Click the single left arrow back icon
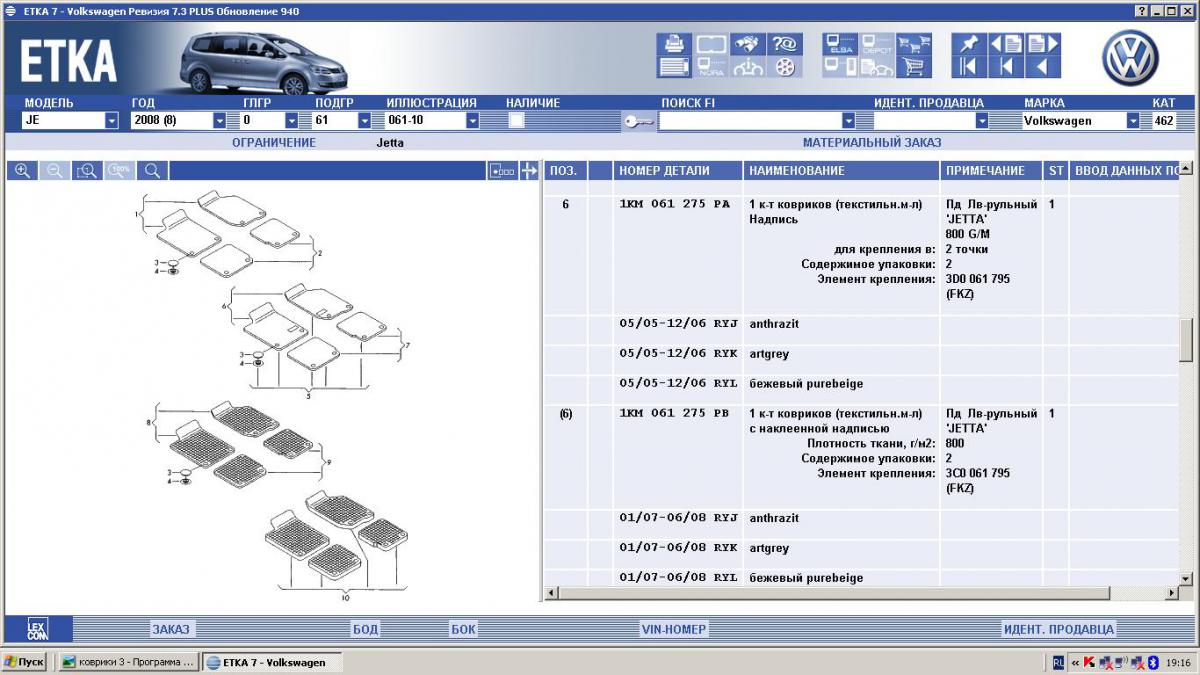The width and height of the screenshot is (1200, 675). tap(1042, 67)
